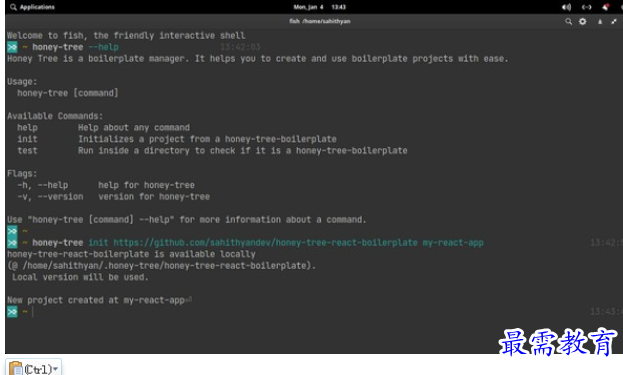
Task: Click the 'test' command row
Action: 212,151
